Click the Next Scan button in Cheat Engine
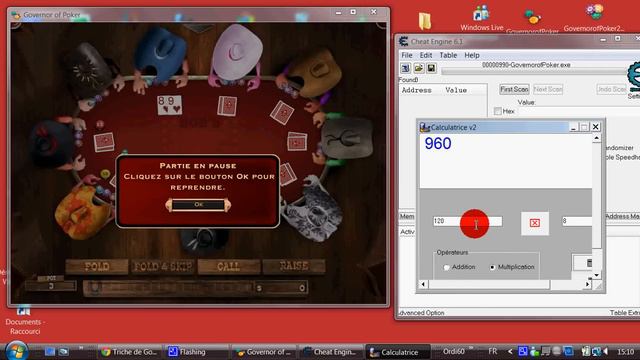This screenshot has height=360, width=640. (548, 89)
